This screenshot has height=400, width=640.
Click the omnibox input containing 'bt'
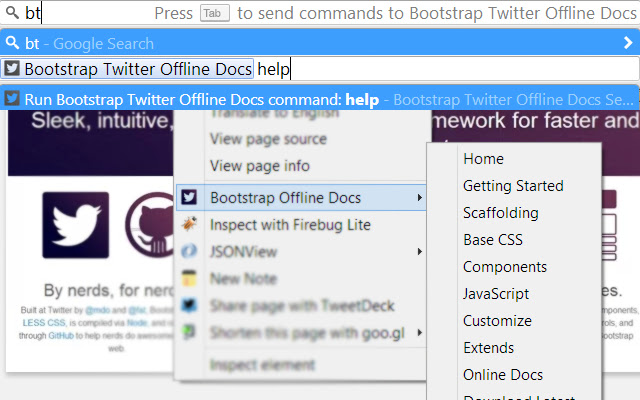pos(80,14)
